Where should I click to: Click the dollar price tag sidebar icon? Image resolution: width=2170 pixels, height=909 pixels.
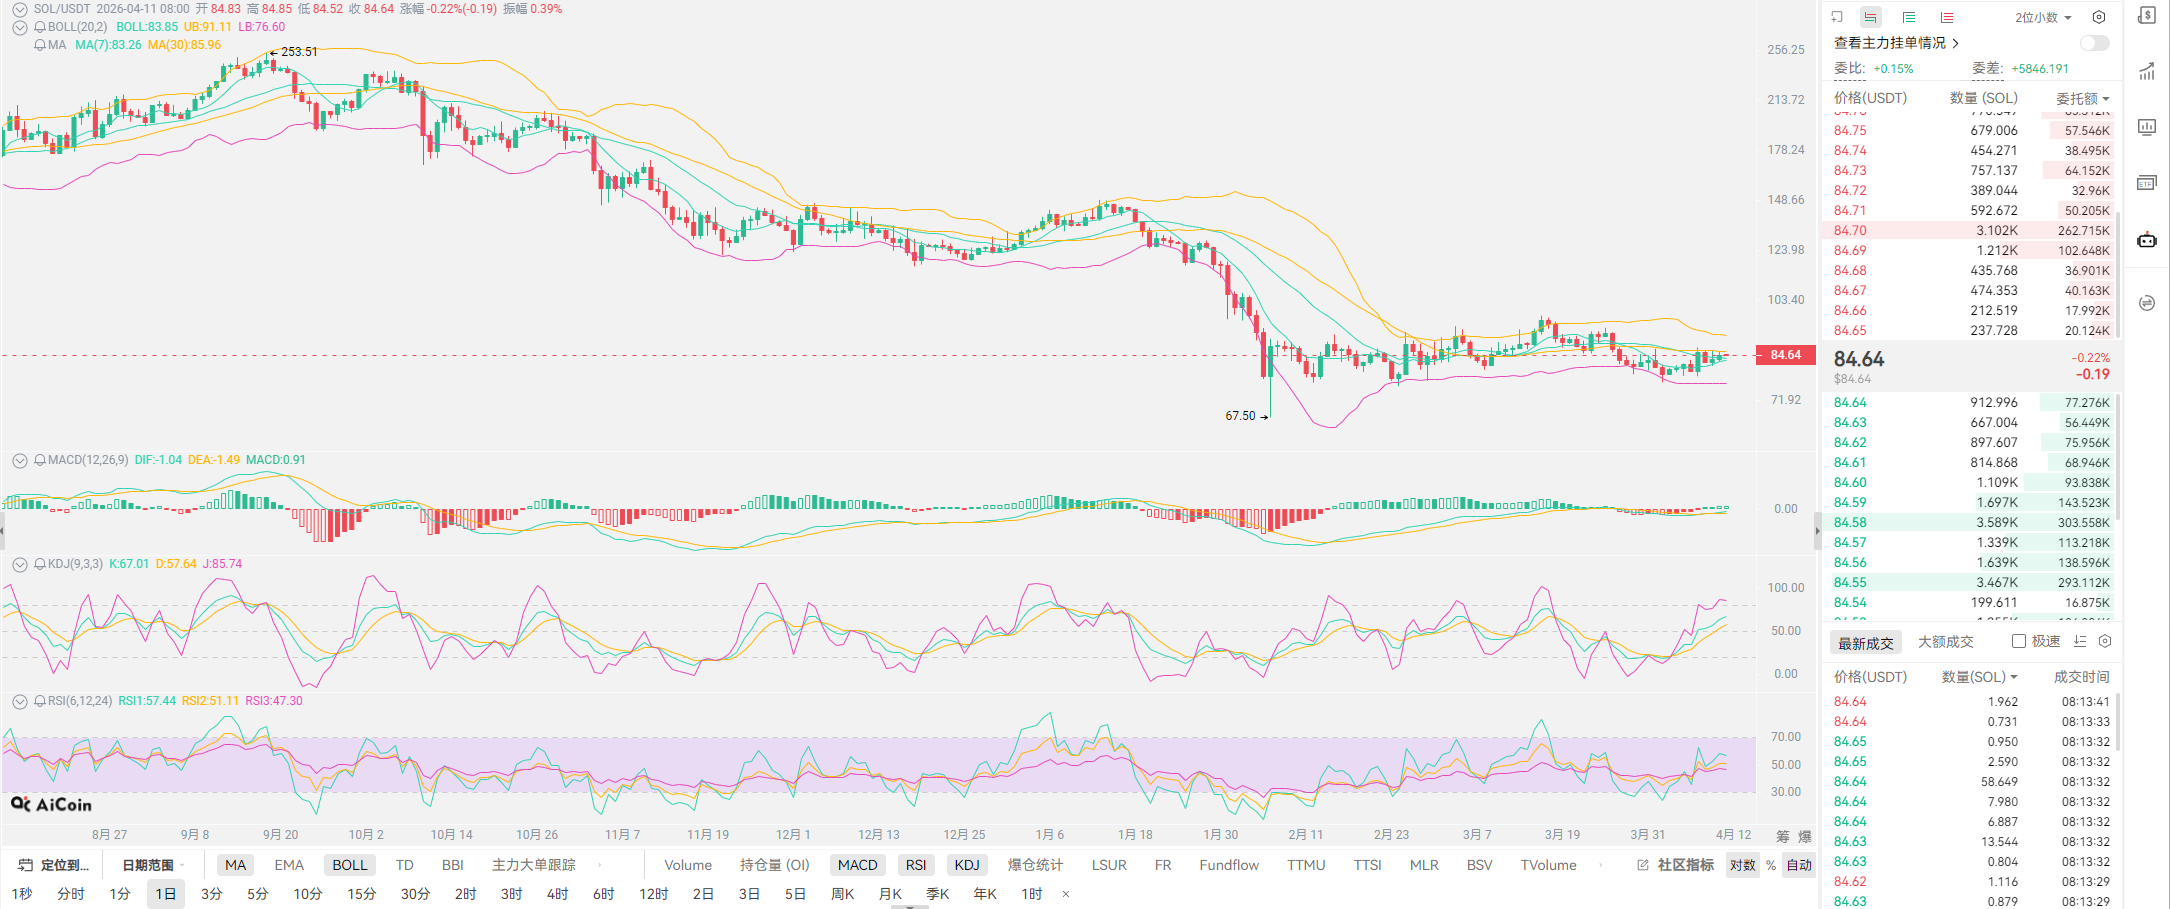tap(2147, 15)
